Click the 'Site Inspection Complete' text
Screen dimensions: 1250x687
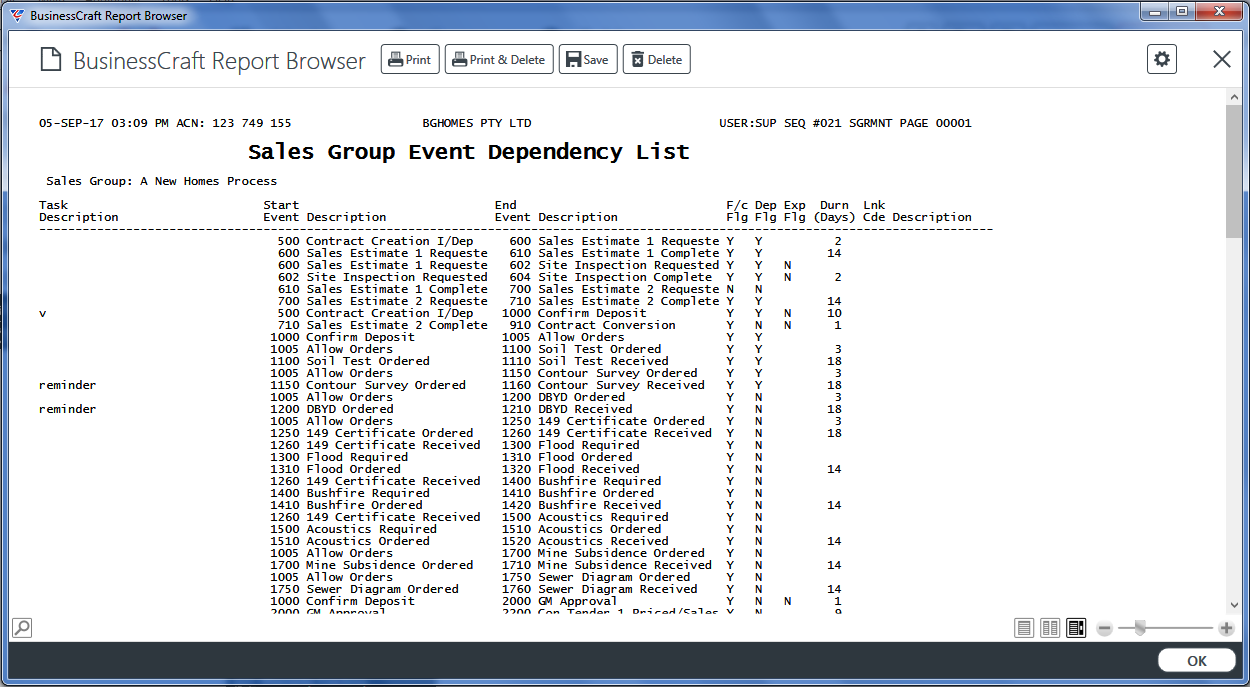[x=625, y=277]
